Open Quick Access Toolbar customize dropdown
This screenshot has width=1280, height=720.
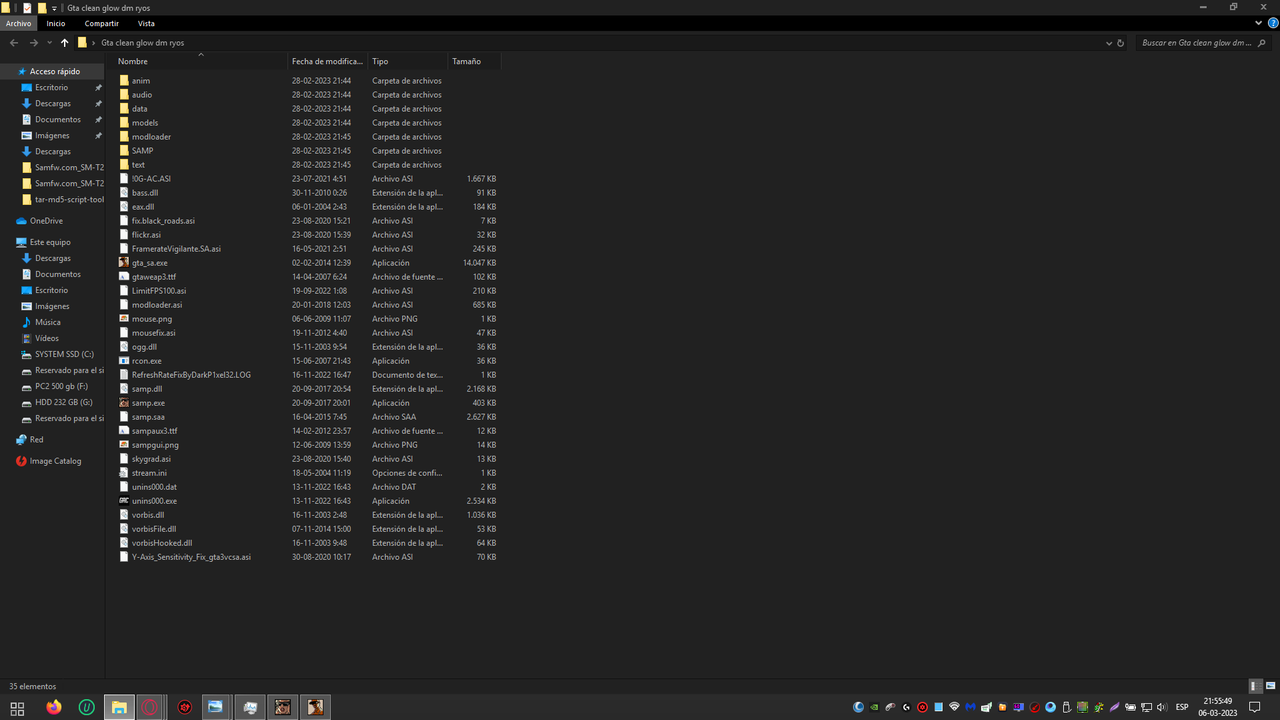(x=54, y=7)
